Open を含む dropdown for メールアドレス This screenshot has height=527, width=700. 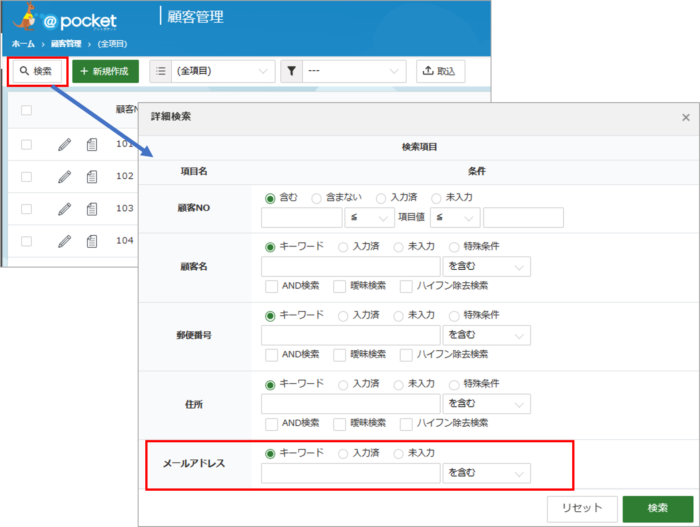[x=487, y=473]
